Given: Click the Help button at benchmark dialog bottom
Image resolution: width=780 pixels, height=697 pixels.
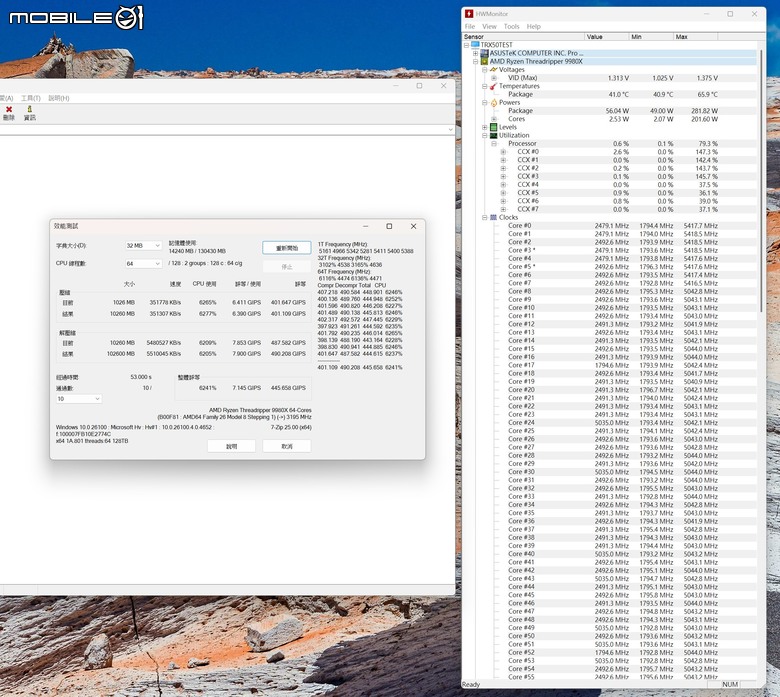Looking at the screenshot, I should click(x=231, y=446).
